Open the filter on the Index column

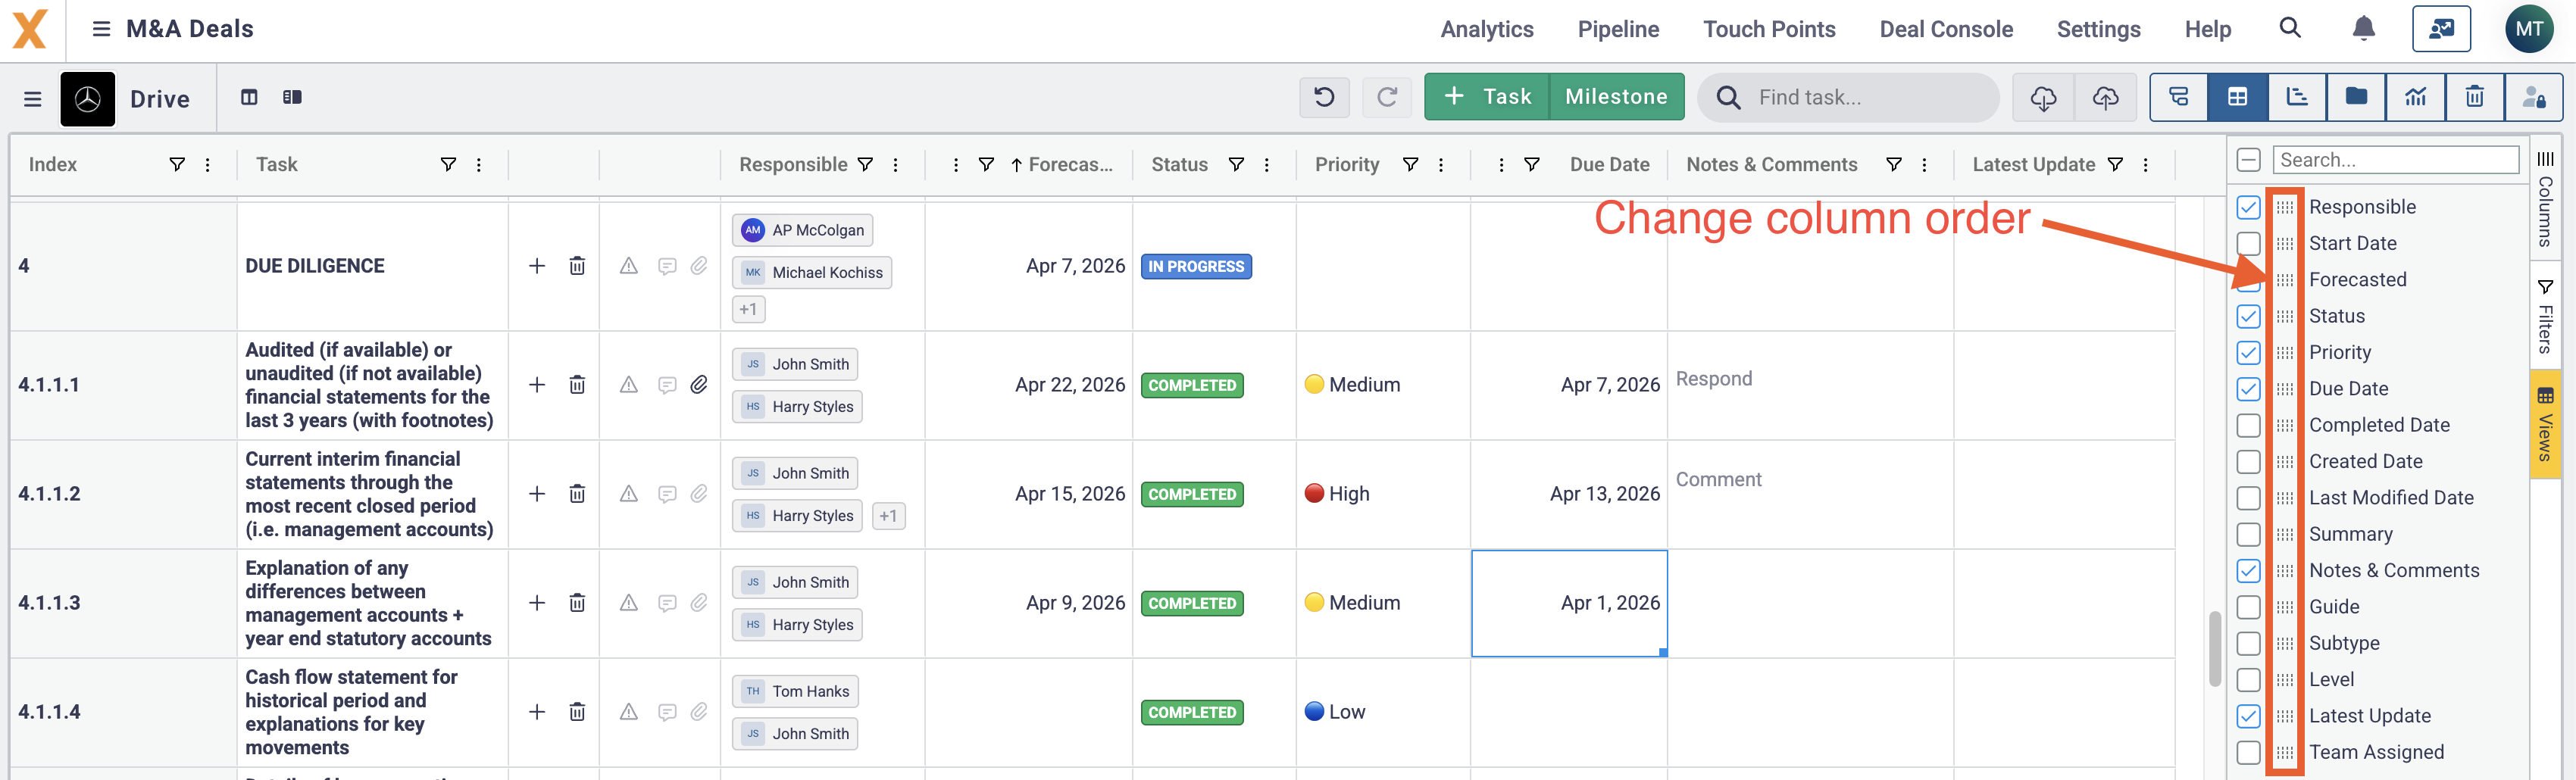coord(177,164)
